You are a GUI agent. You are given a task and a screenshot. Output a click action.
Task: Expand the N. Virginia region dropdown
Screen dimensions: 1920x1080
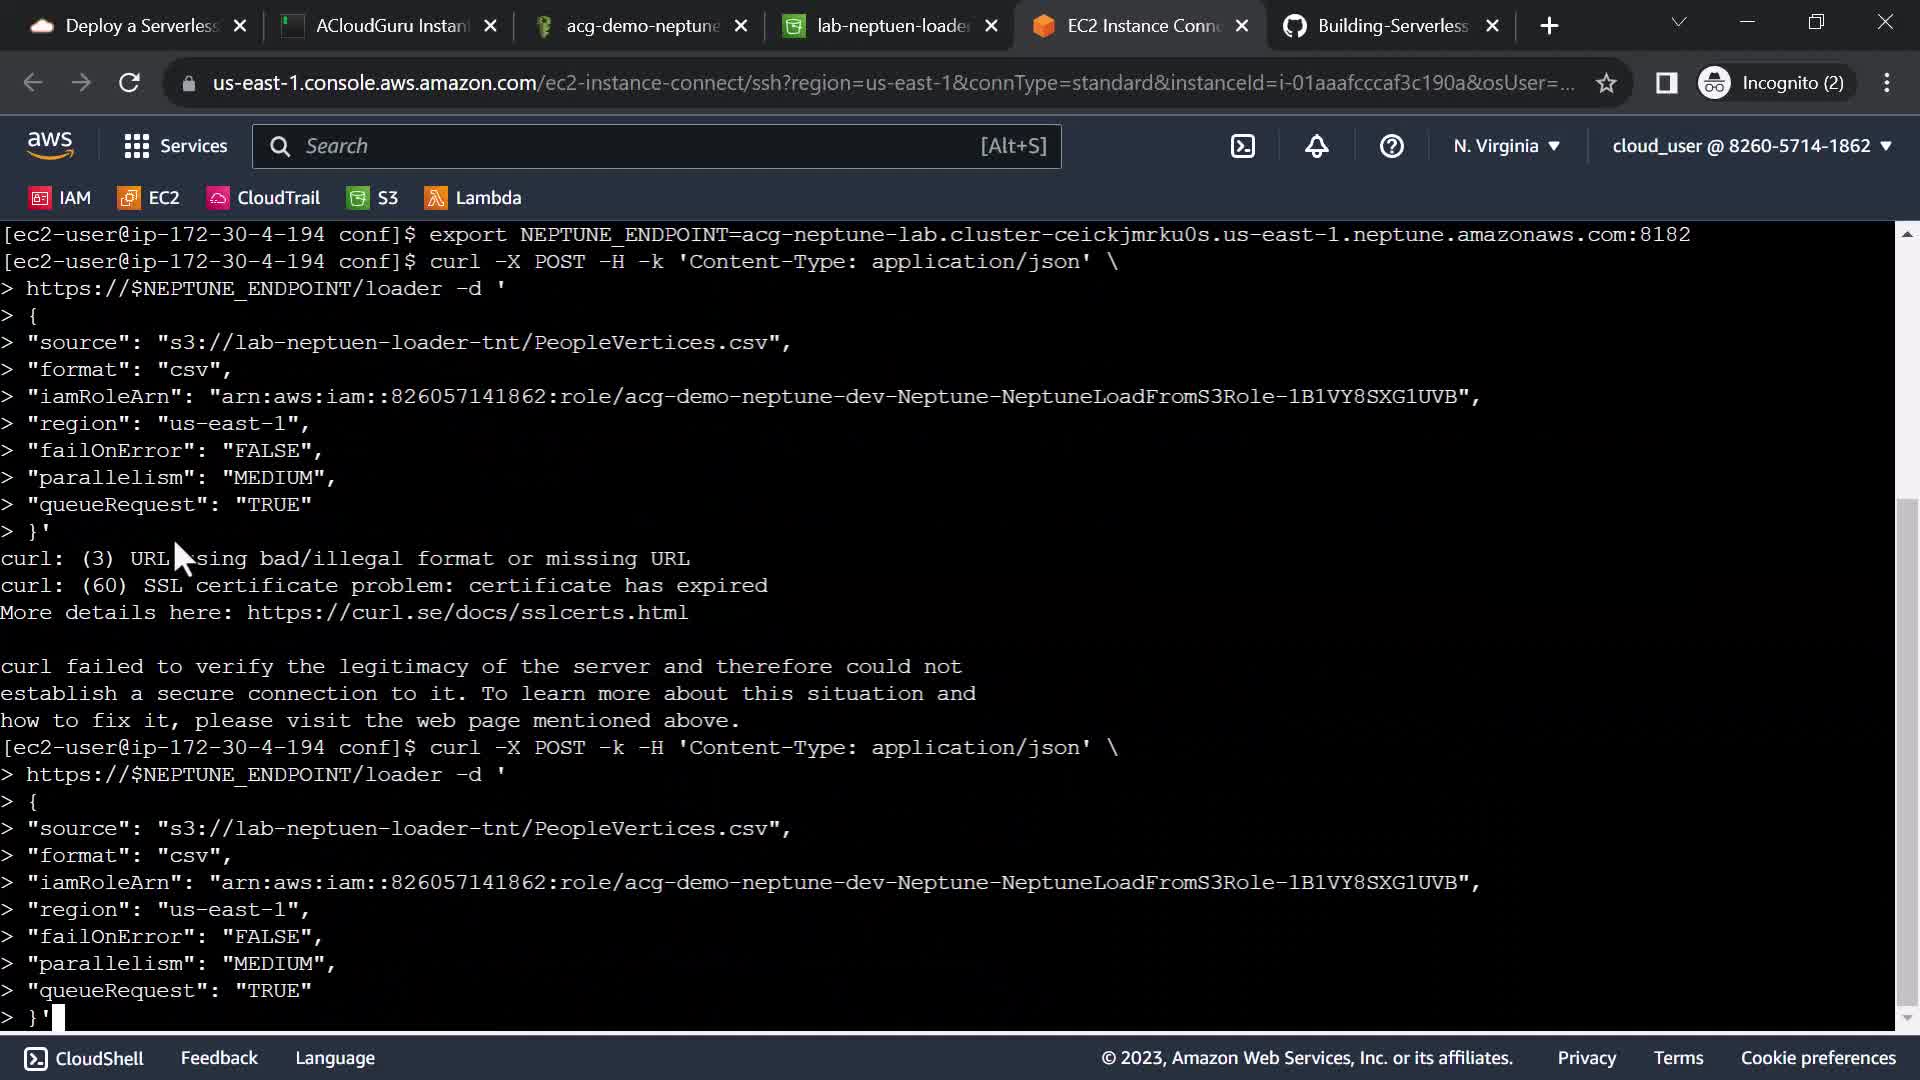pyautogui.click(x=1506, y=146)
